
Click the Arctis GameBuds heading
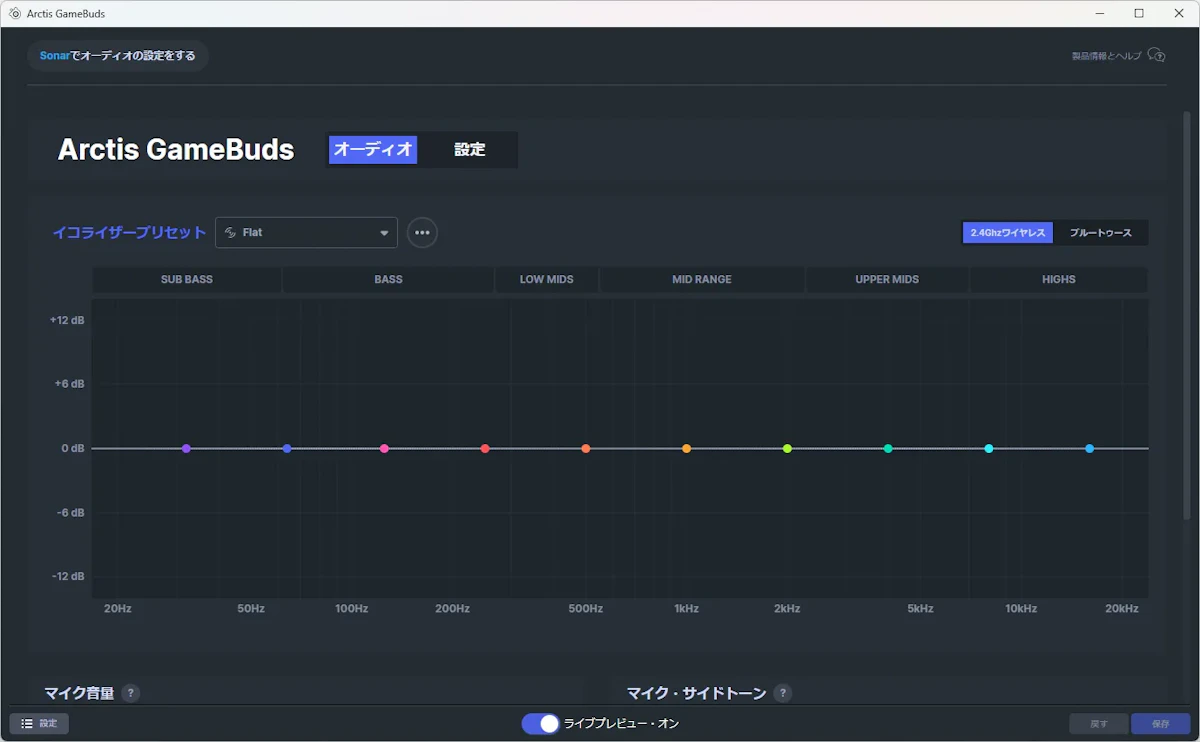pos(176,150)
